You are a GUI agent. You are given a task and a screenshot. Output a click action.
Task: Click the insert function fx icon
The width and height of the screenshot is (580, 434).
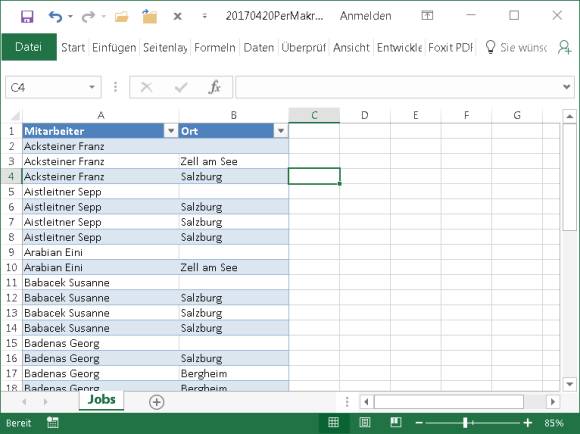(x=215, y=87)
